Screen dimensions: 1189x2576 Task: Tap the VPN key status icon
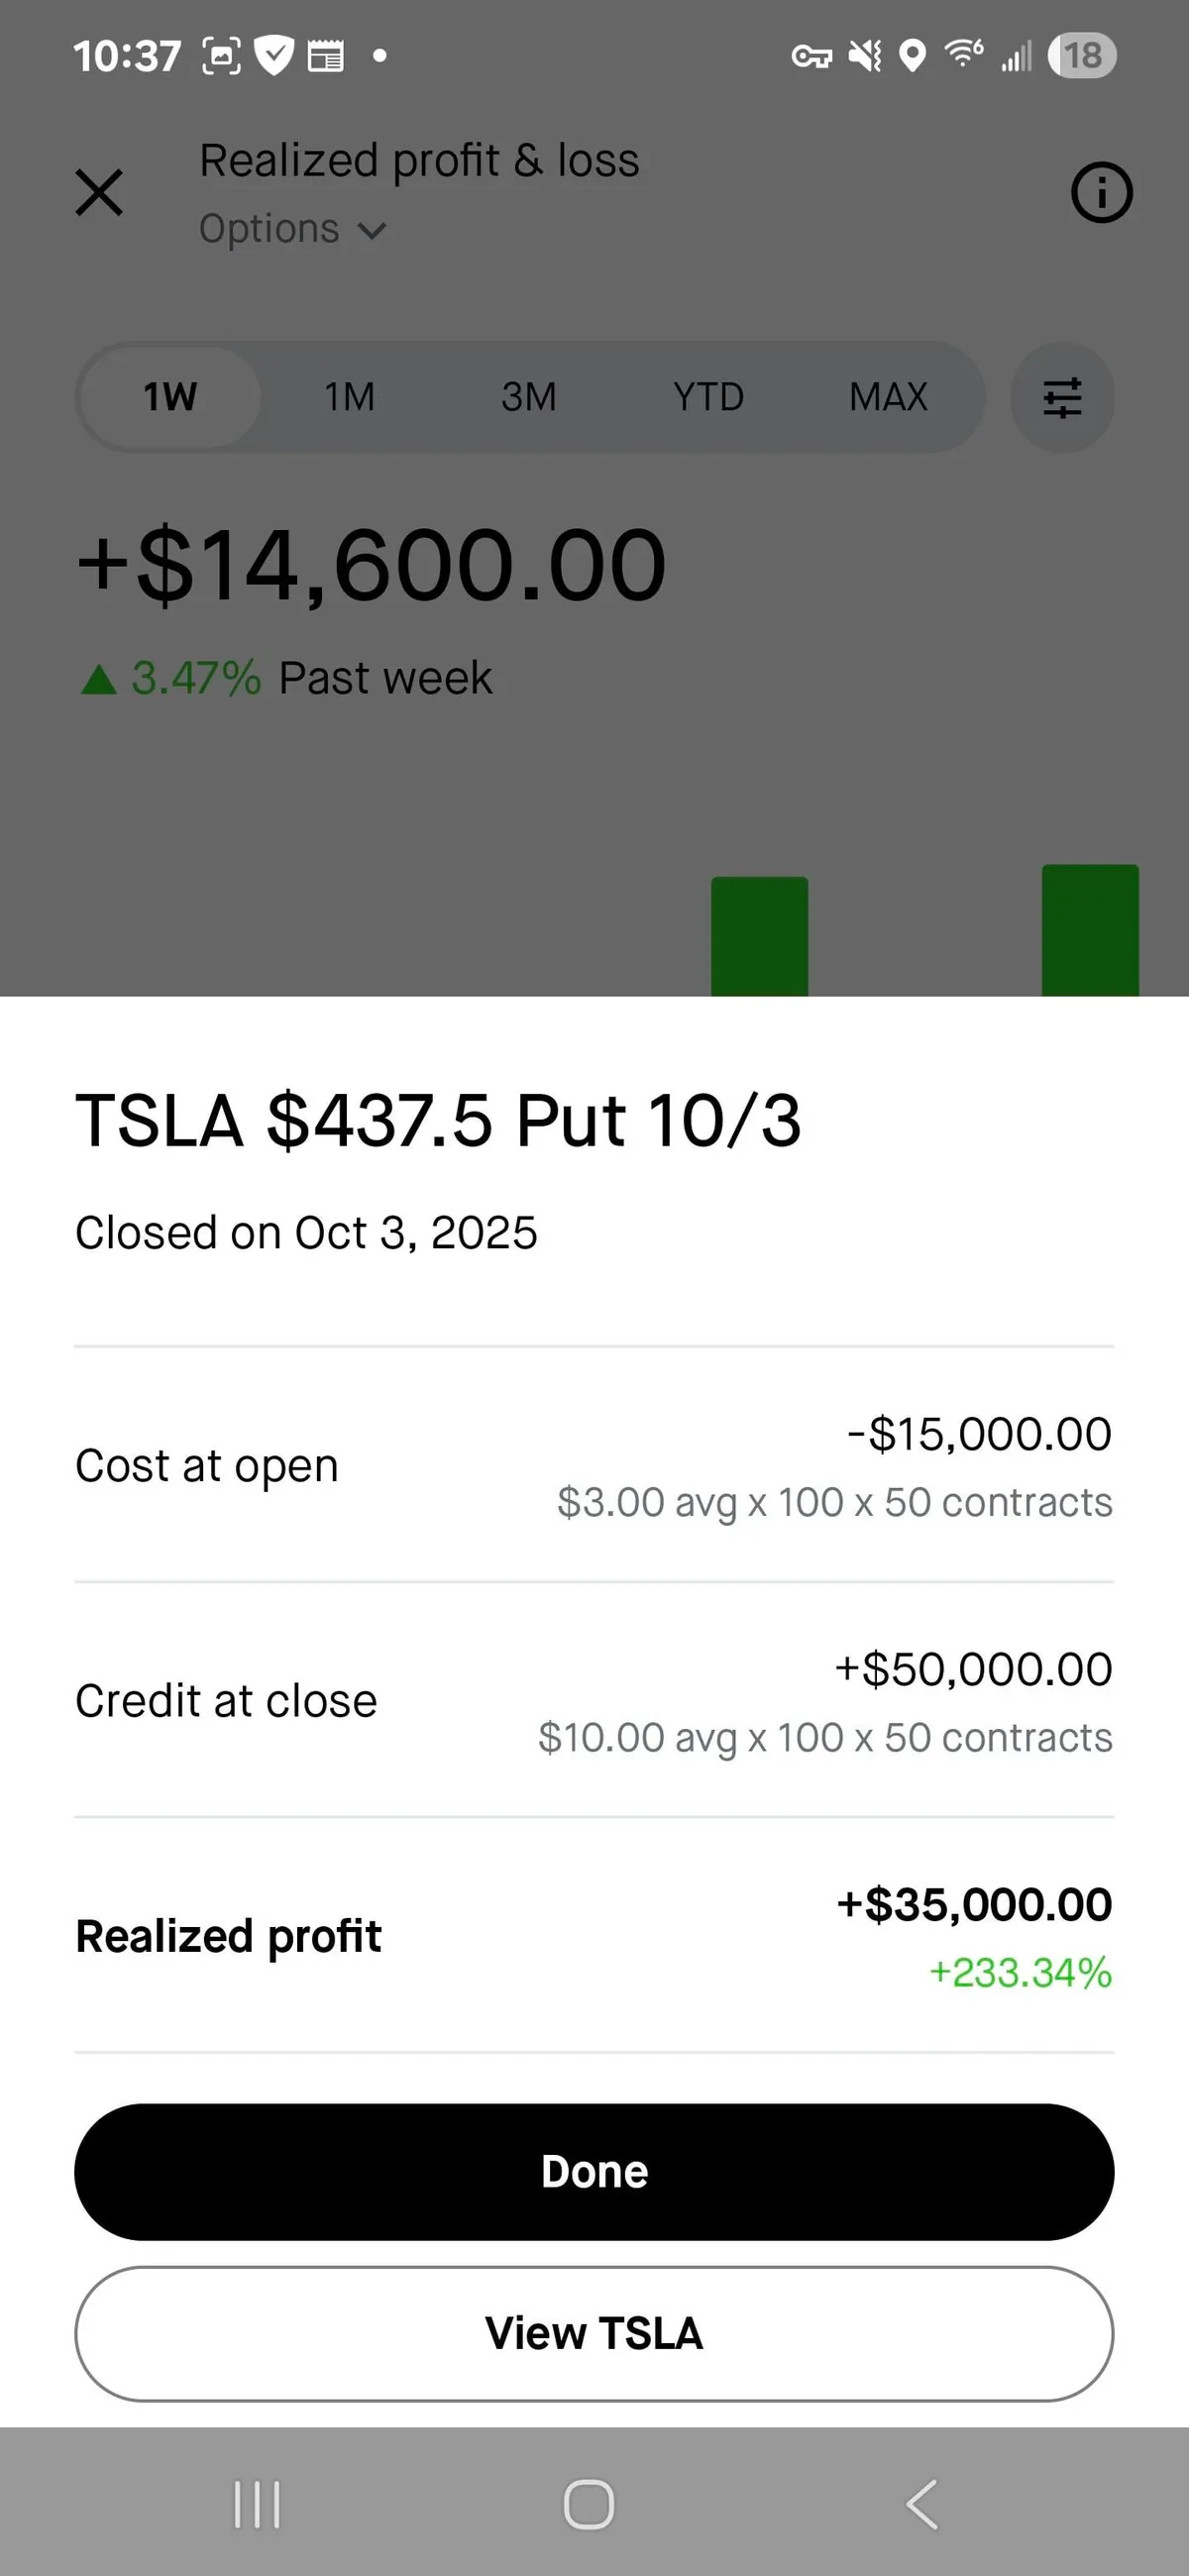pyautogui.click(x=811, y=56)
